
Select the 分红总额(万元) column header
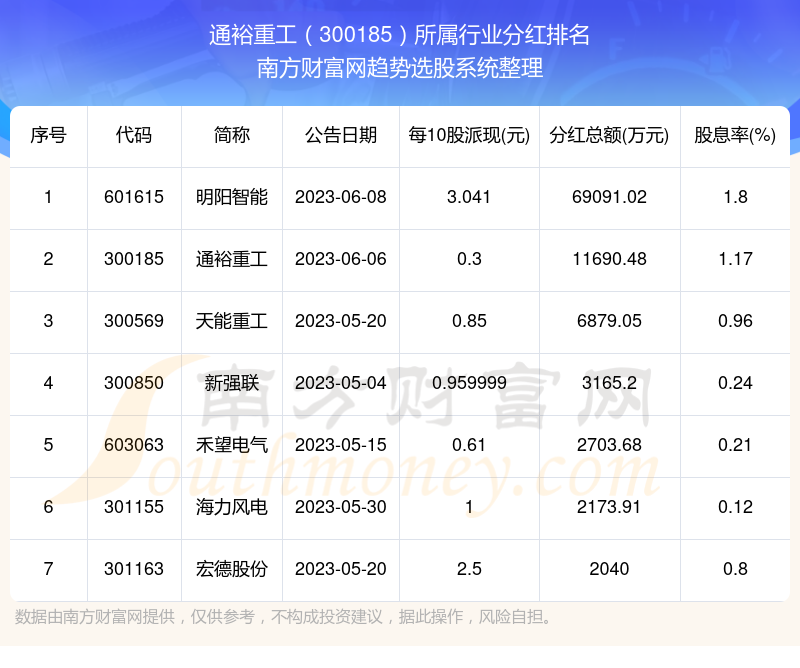(x=611, y=136)
